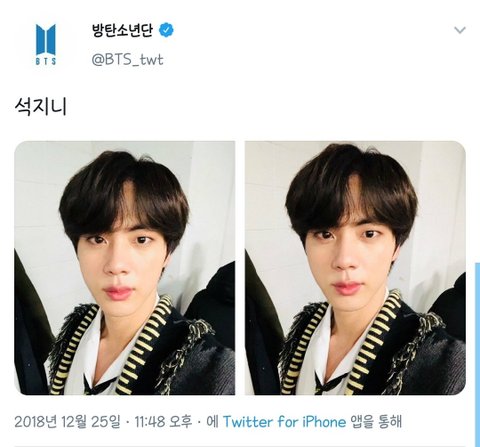
Task: Click the word iPhone in the source link
Action: tap(324, 422)
